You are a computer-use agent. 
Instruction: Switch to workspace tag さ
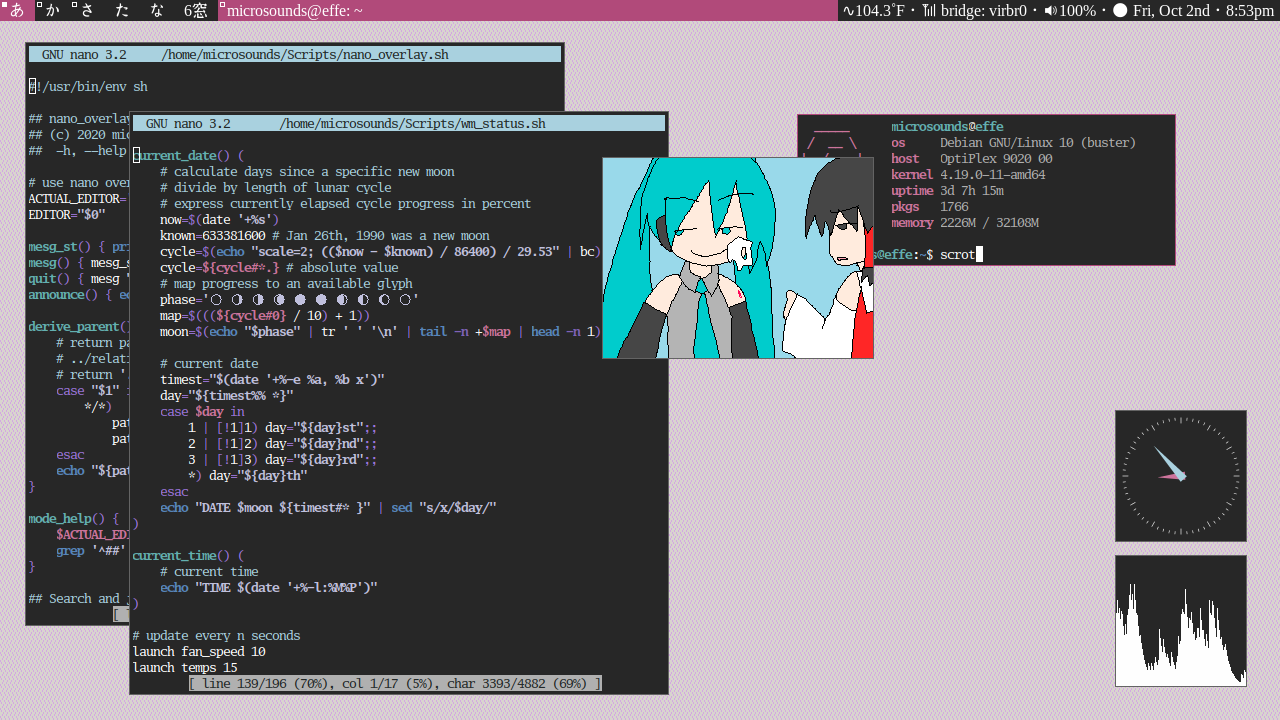coord(88,10)
